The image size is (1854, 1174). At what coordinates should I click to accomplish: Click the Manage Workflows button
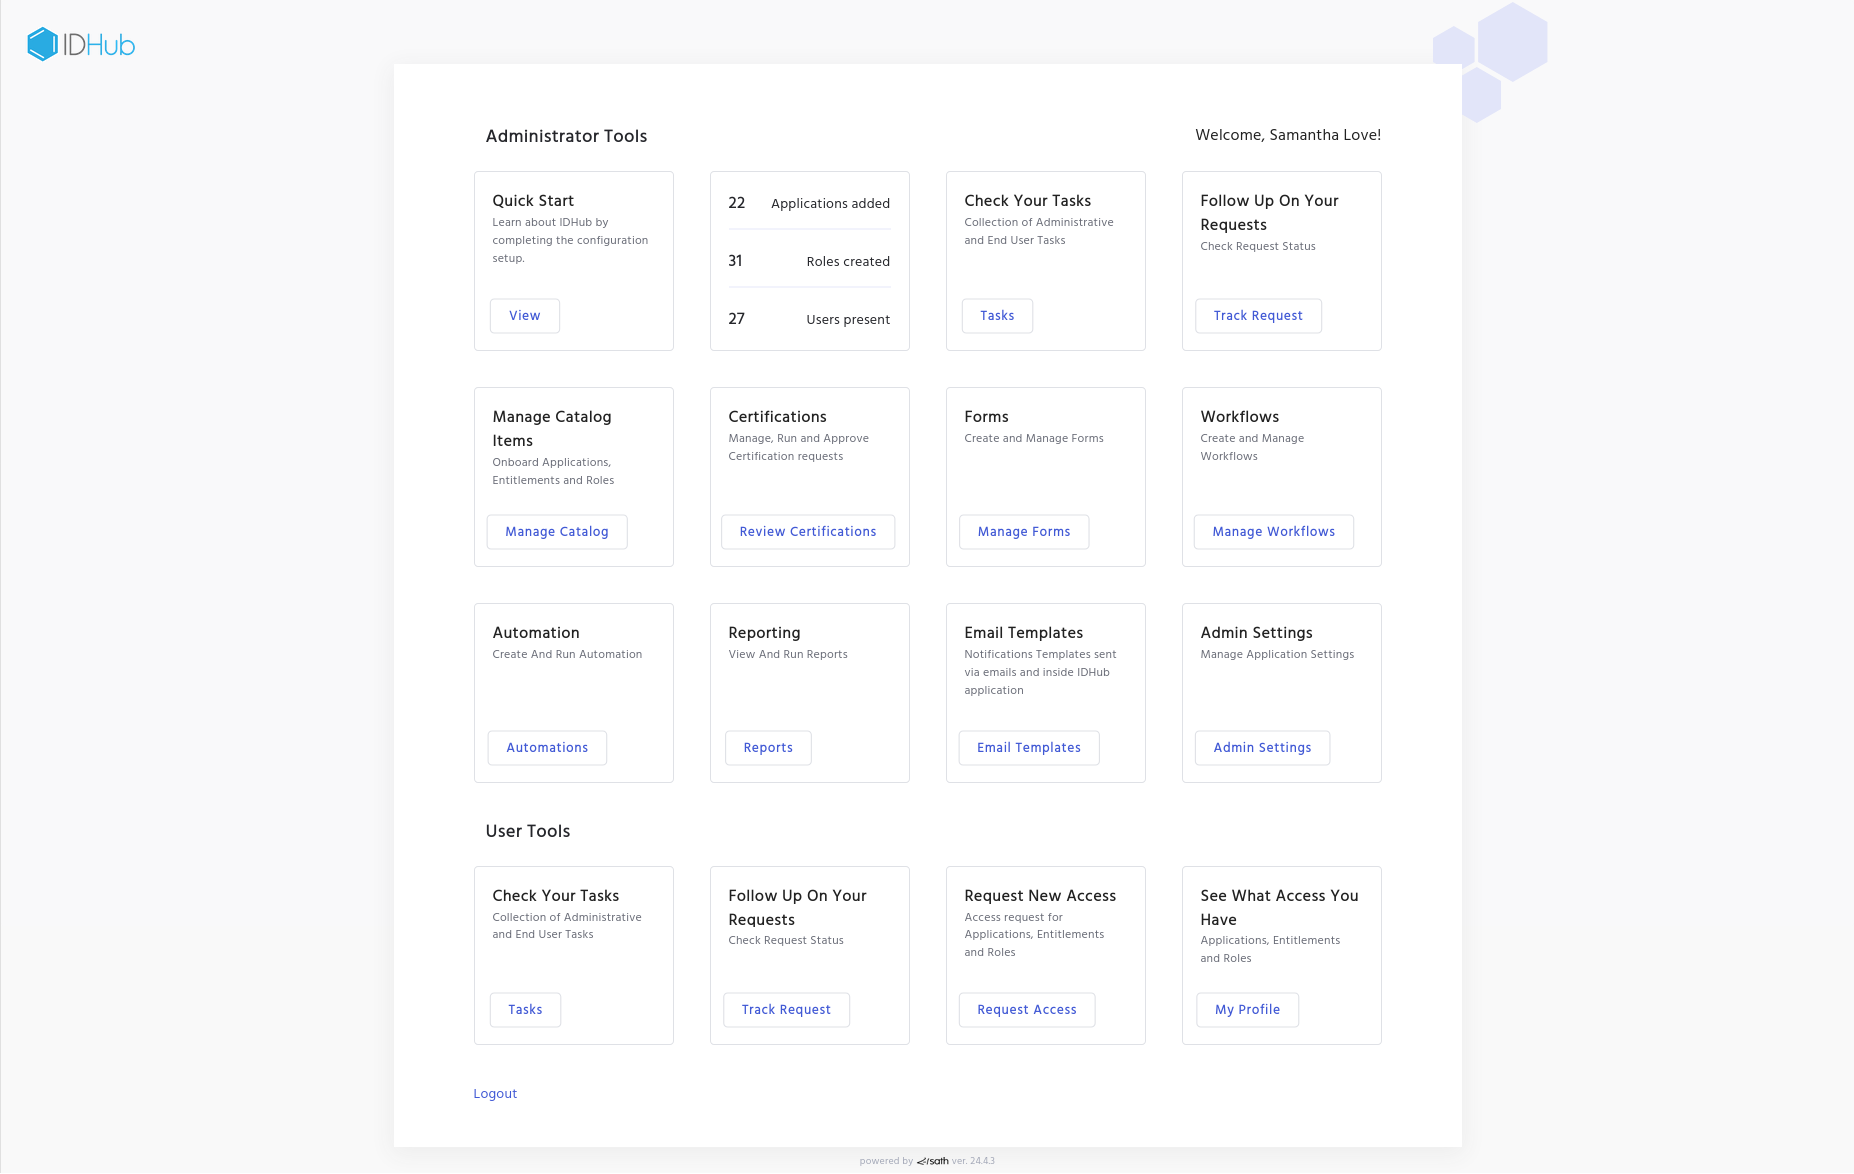click(1274, 532)
